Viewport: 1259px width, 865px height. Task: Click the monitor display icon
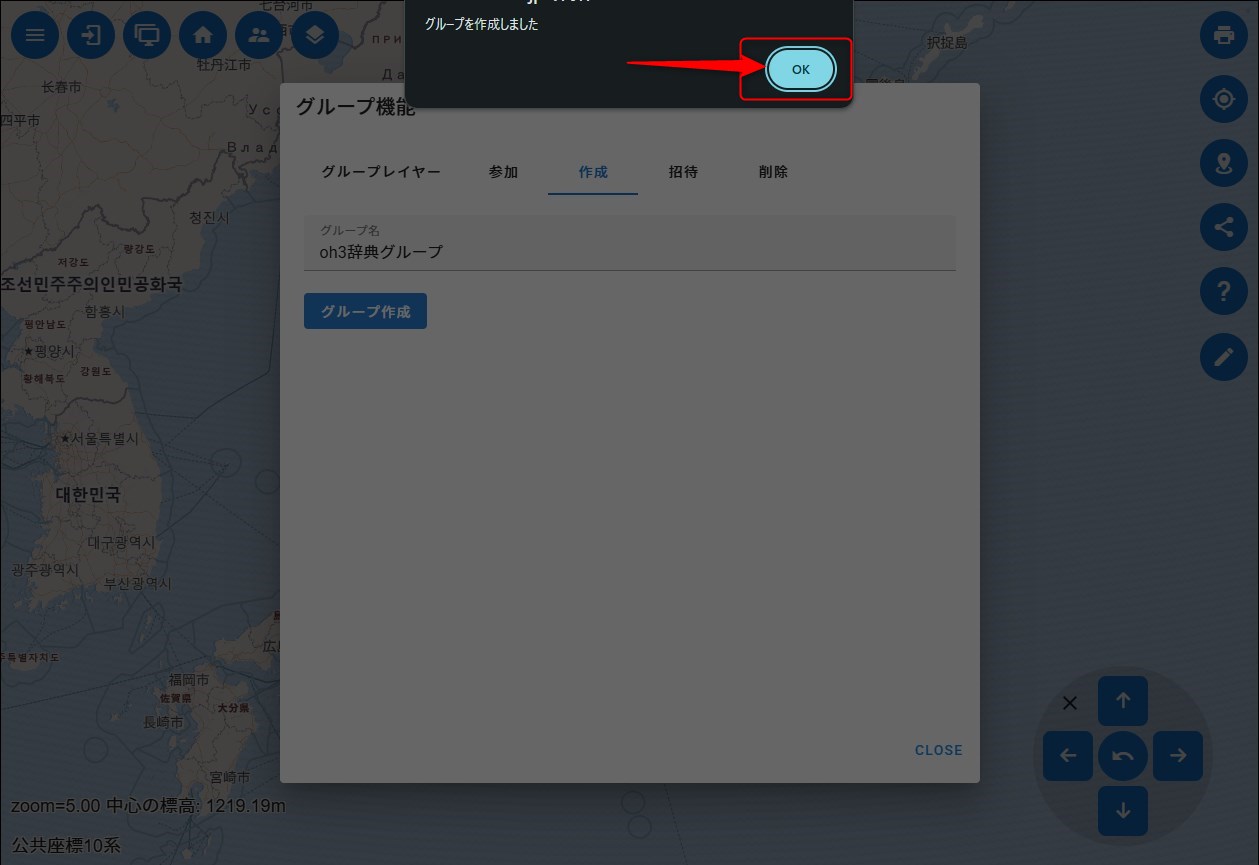[x=147, y=35]
